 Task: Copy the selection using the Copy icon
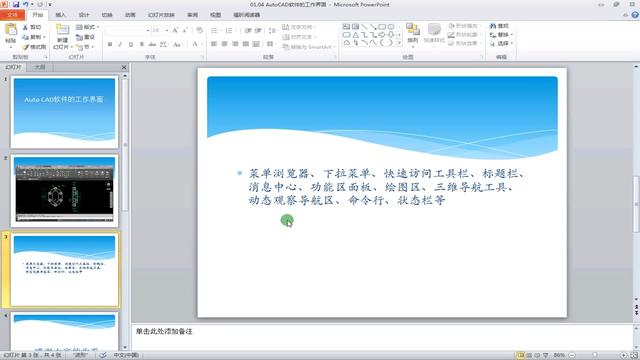click(25, 37)
